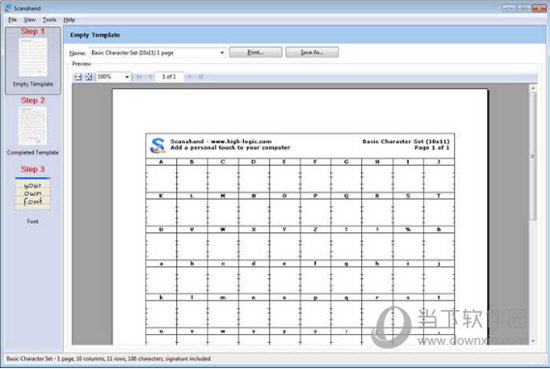Open the Help menu
Image resolution: width=550 pixels, height=369 pixels.
[69, 20]
